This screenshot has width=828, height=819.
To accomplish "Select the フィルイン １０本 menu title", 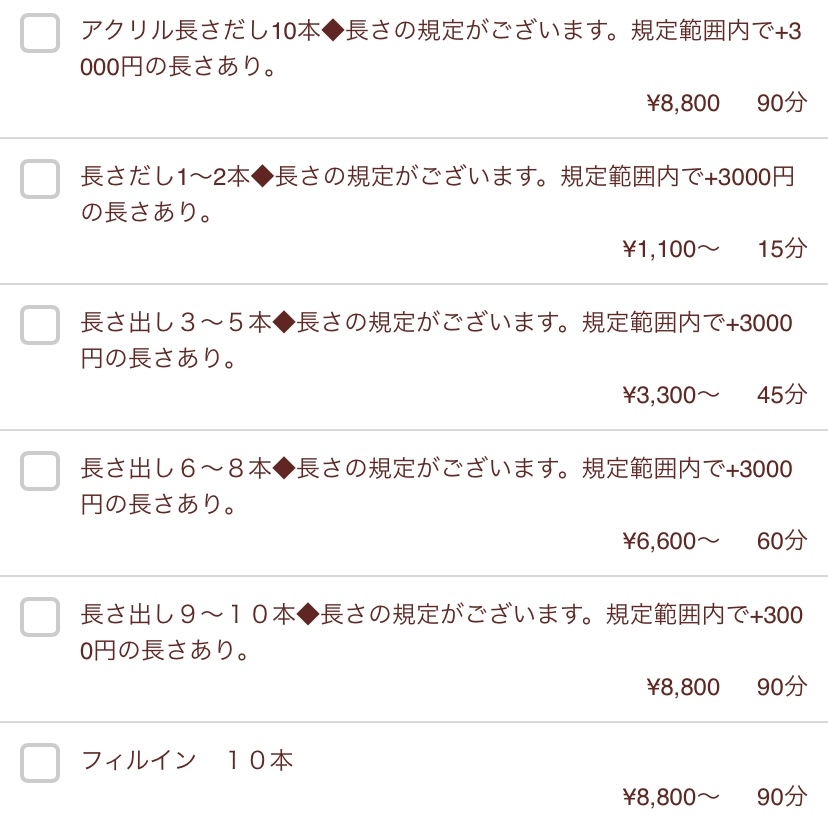I will [x=185, y=760].
